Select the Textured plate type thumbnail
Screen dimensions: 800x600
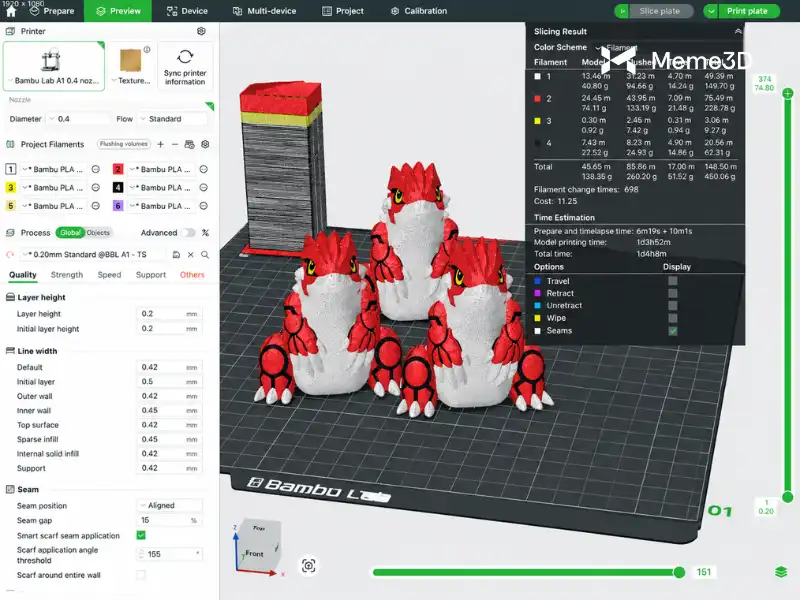click(131, 60)
